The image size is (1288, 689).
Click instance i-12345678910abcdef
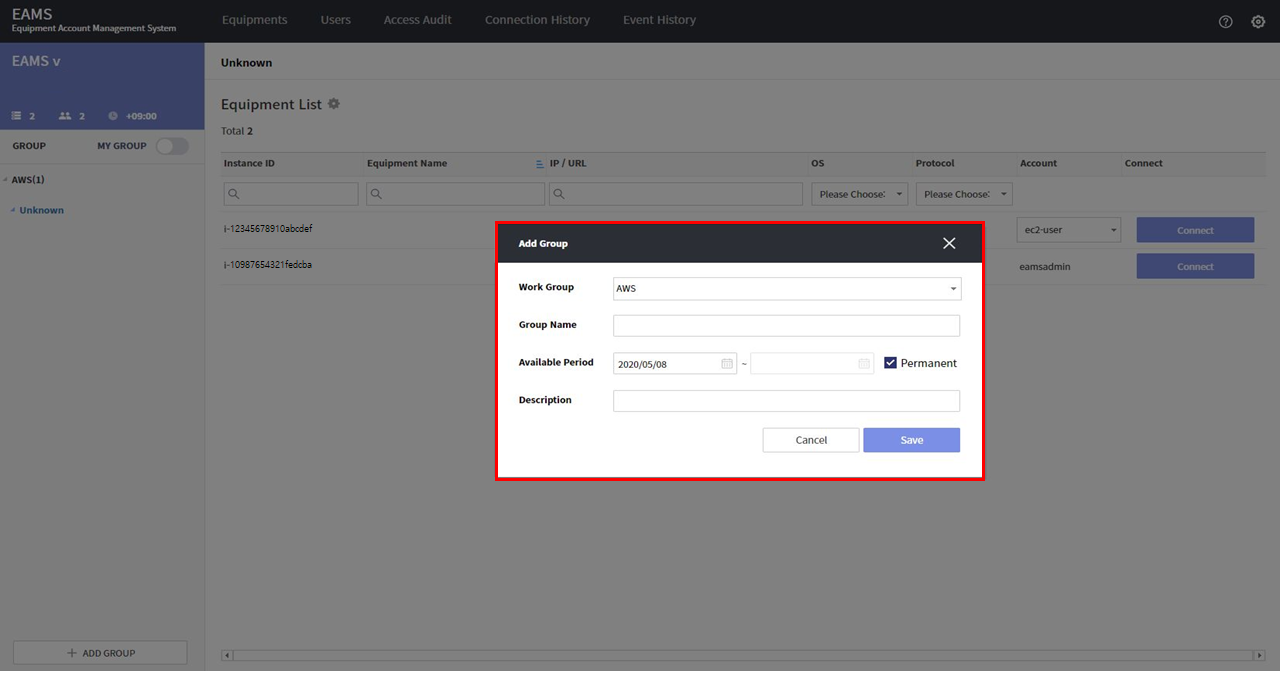coord(268,229)
